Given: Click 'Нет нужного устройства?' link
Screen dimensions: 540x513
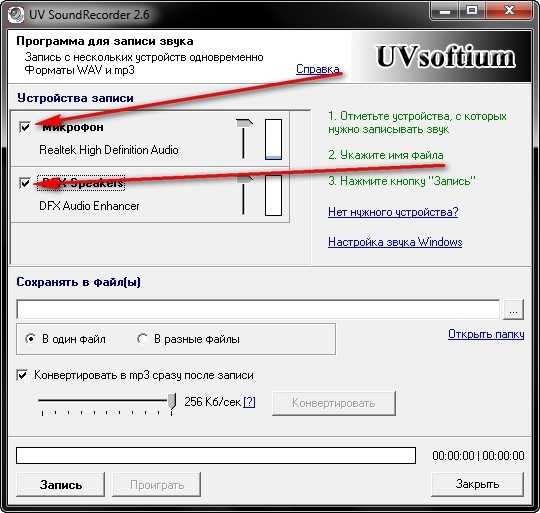Looking at the screenshot, I should click(x=393, y=211).
